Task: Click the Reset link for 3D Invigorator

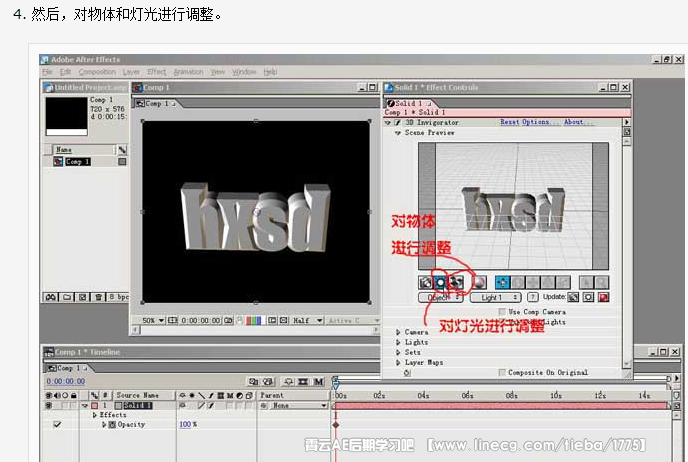Action: [509, 122]
